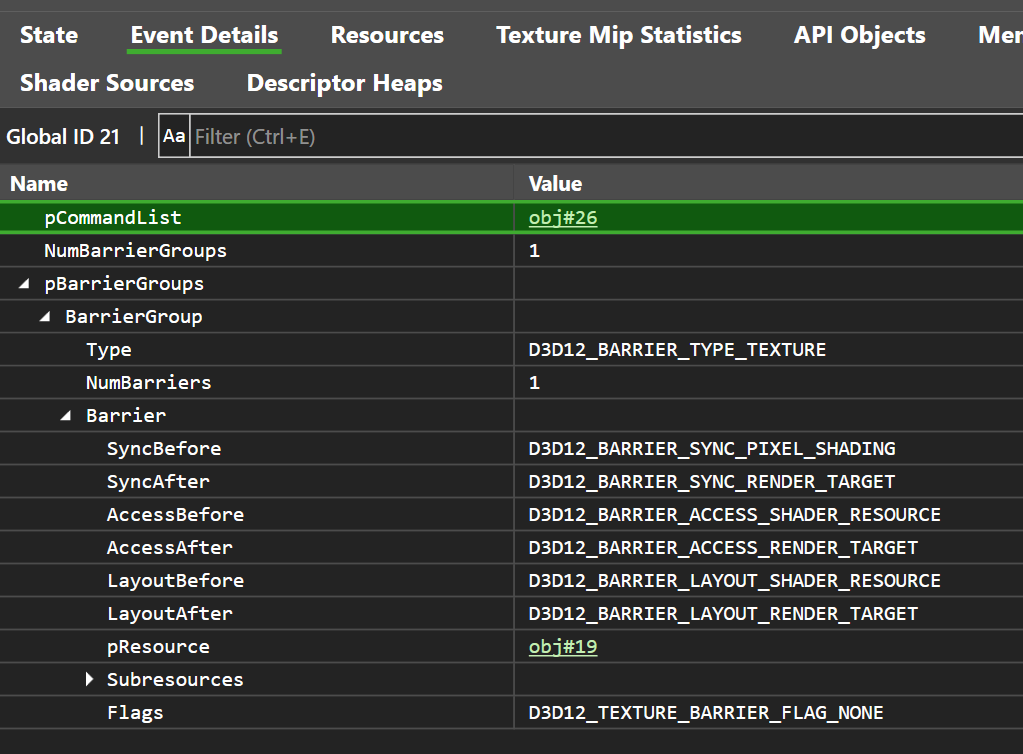This screenshot has width=1023, height=754.
Task: Open the Shader Sources tab
Action: click(x=107, y=83)
